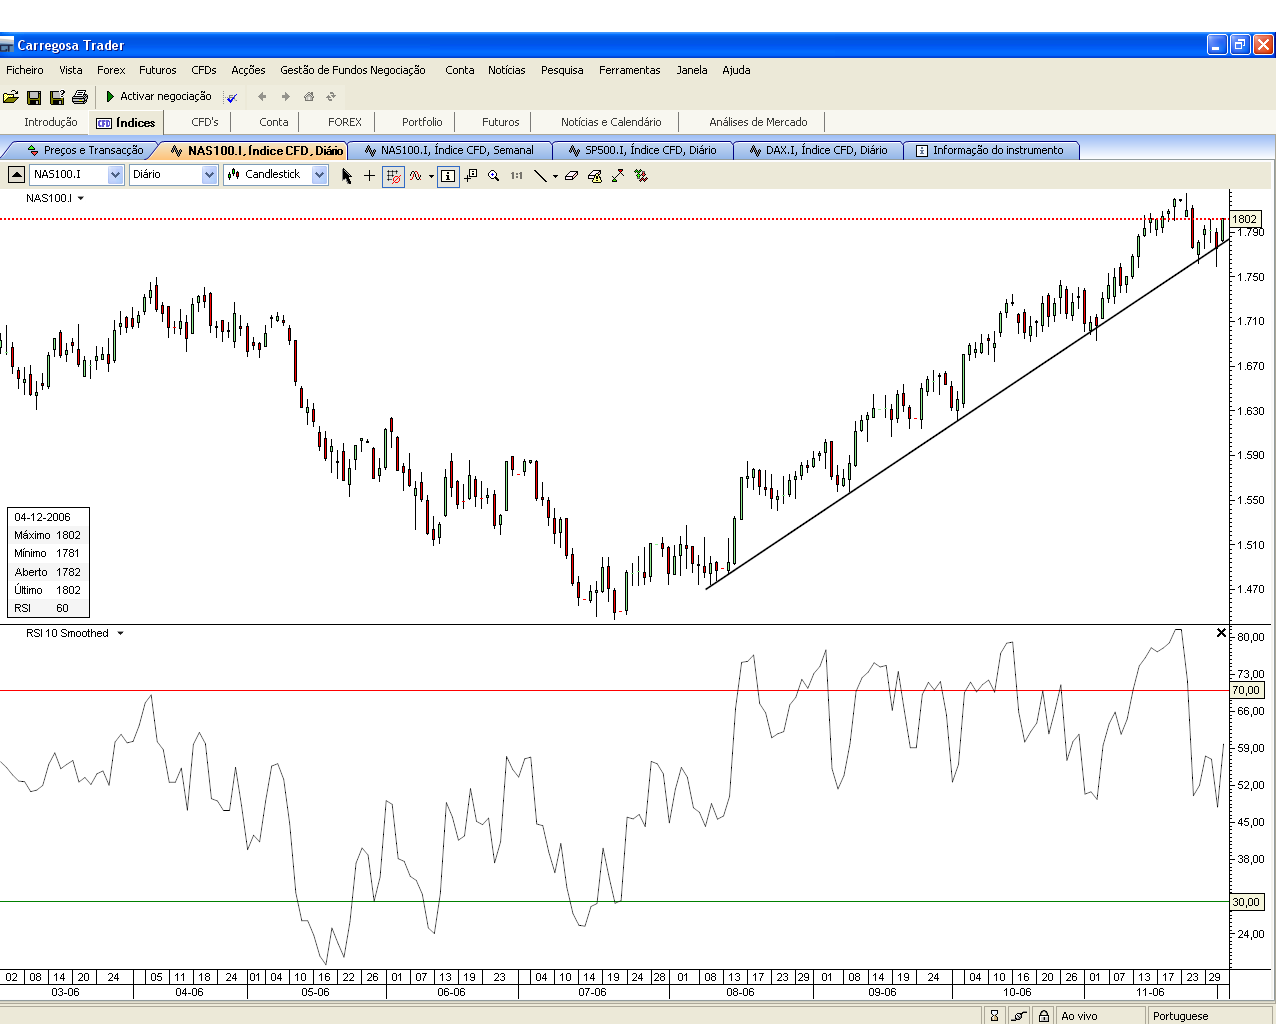
Task: Click the print icon in the toolbar
Action: (x=79, y=96)
